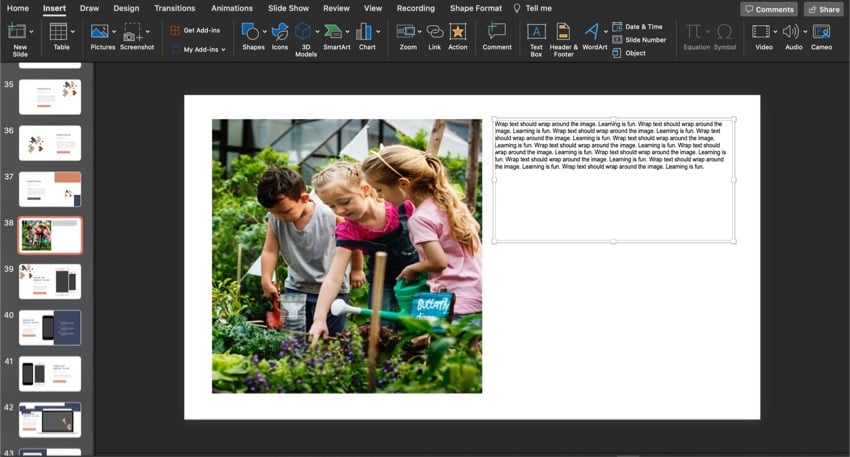Choose the WordArt icon
850x457 pixels.
pyautogui.click(x=592, y=32)
